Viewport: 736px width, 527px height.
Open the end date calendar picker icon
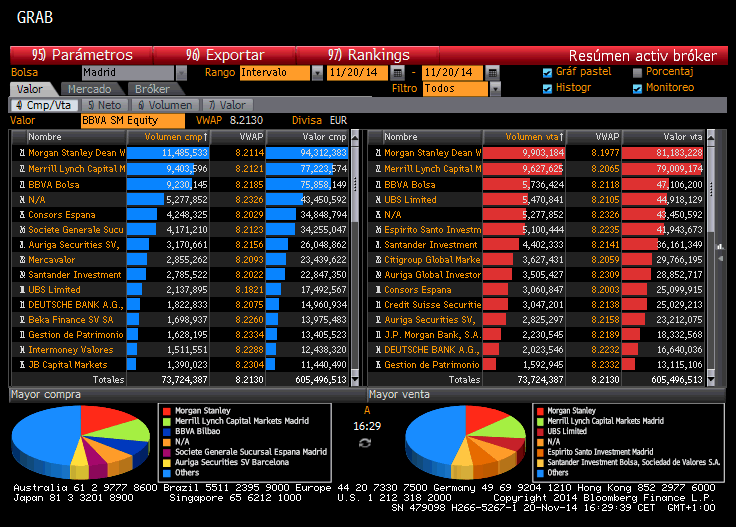492,73
